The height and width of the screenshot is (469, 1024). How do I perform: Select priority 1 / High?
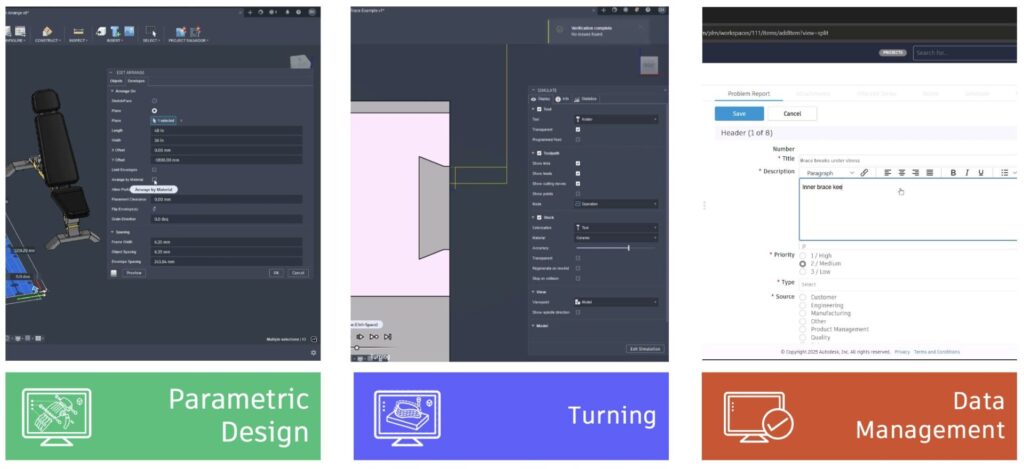[803, 255]
